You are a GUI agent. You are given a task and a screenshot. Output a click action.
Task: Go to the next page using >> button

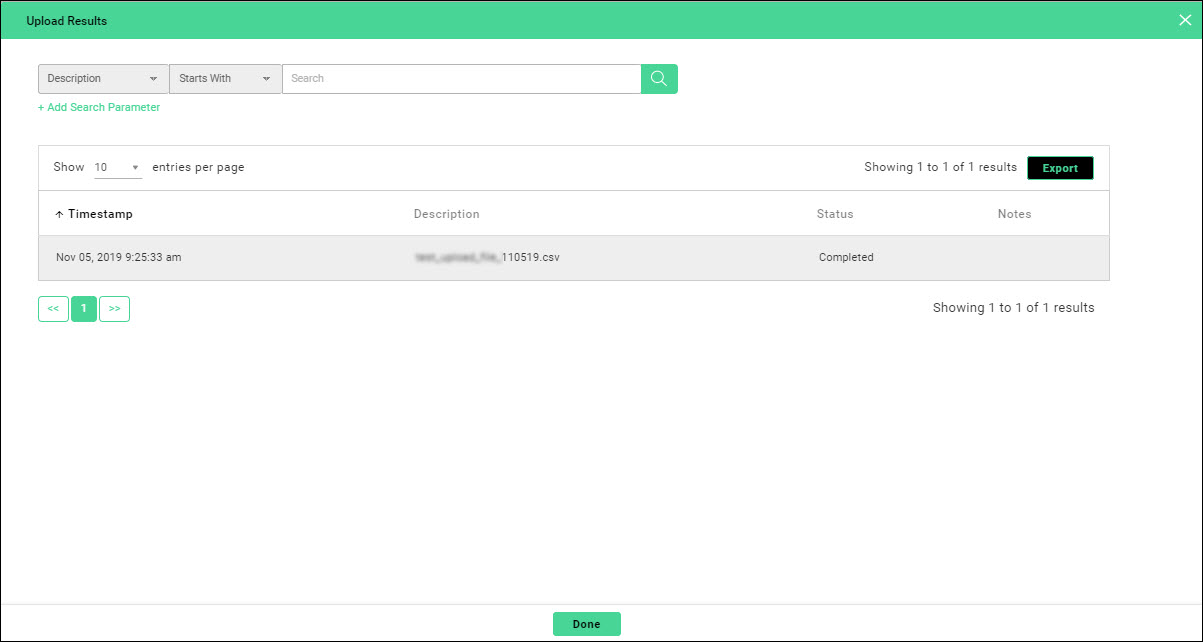(x=115, y=309)
